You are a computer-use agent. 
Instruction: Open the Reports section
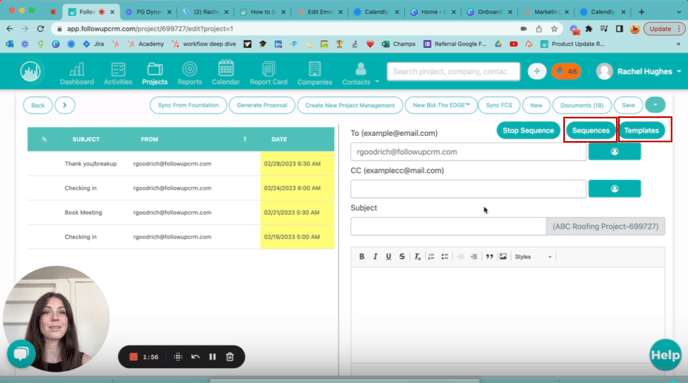190,73
